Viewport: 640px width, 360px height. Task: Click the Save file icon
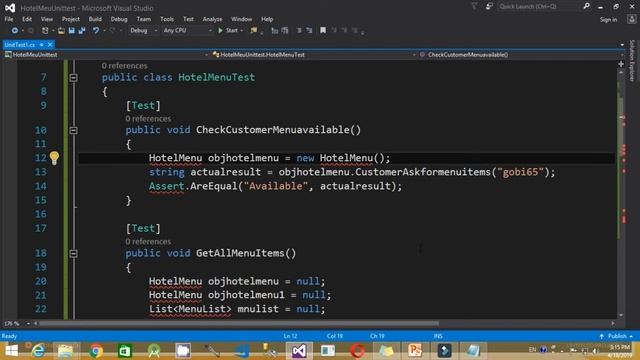click(x=71, y=31)
